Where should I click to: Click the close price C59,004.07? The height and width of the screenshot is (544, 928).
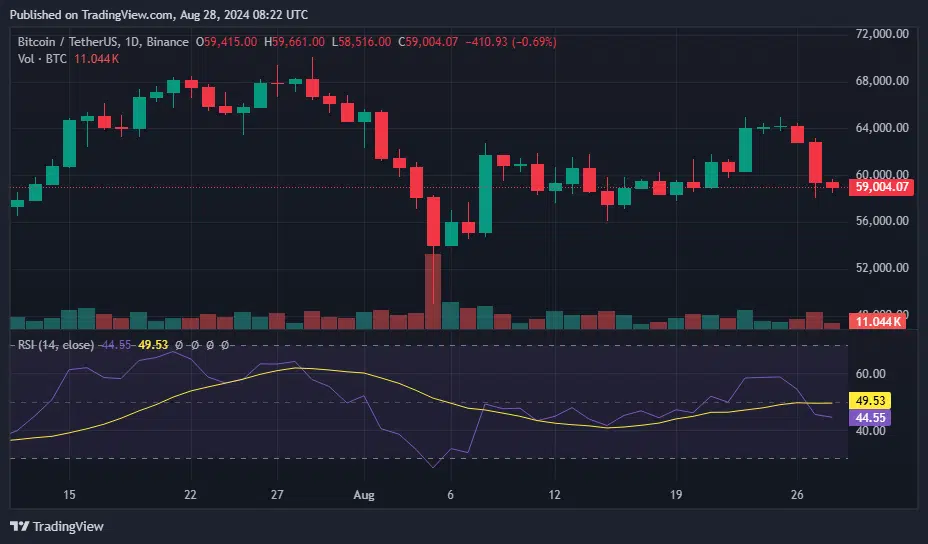[428, 42]
